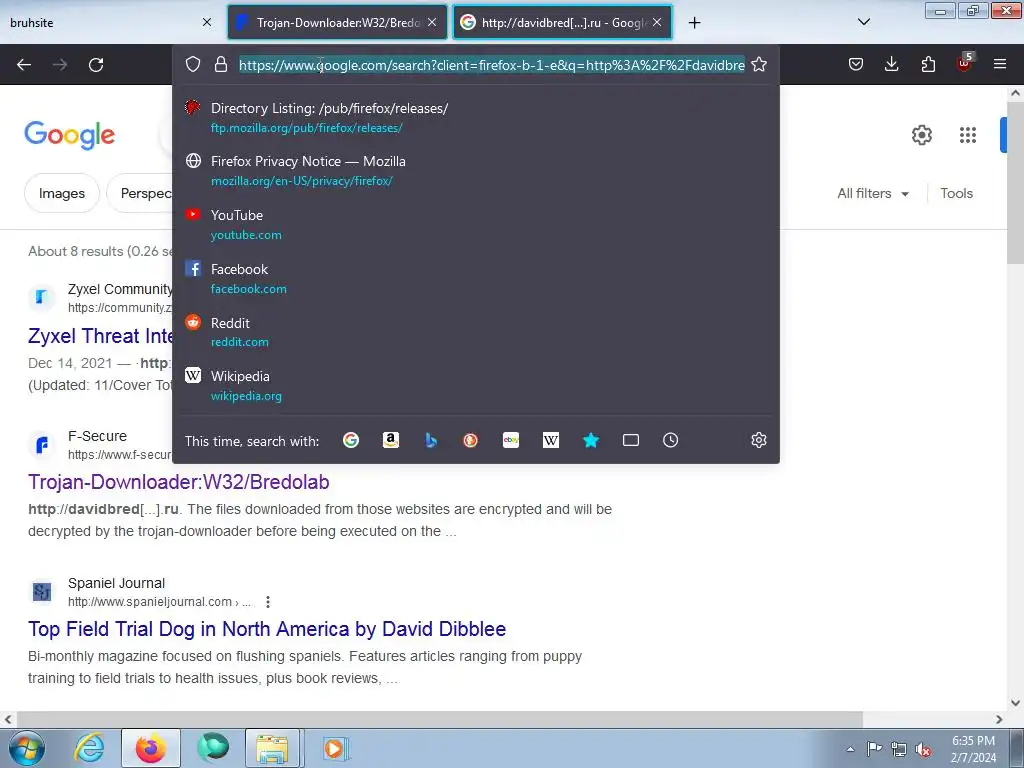Image resolution: width=1024 pixels, height=768 pixels.
Task: Close the bruhsite tab
Action: pyautogui.click(x=207, y=22)
